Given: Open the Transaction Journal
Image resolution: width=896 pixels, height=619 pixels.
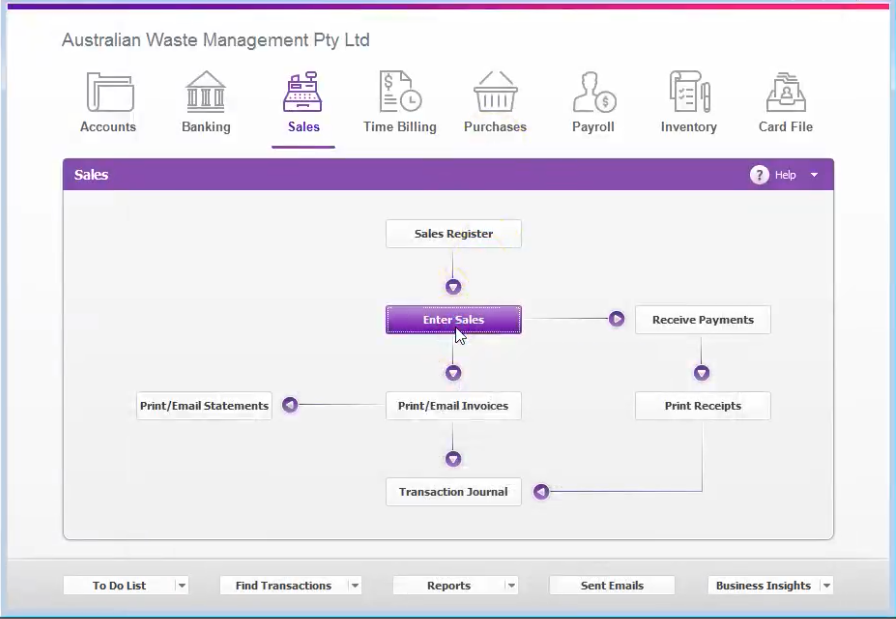Looking at the screenshot, I should 454,492.
